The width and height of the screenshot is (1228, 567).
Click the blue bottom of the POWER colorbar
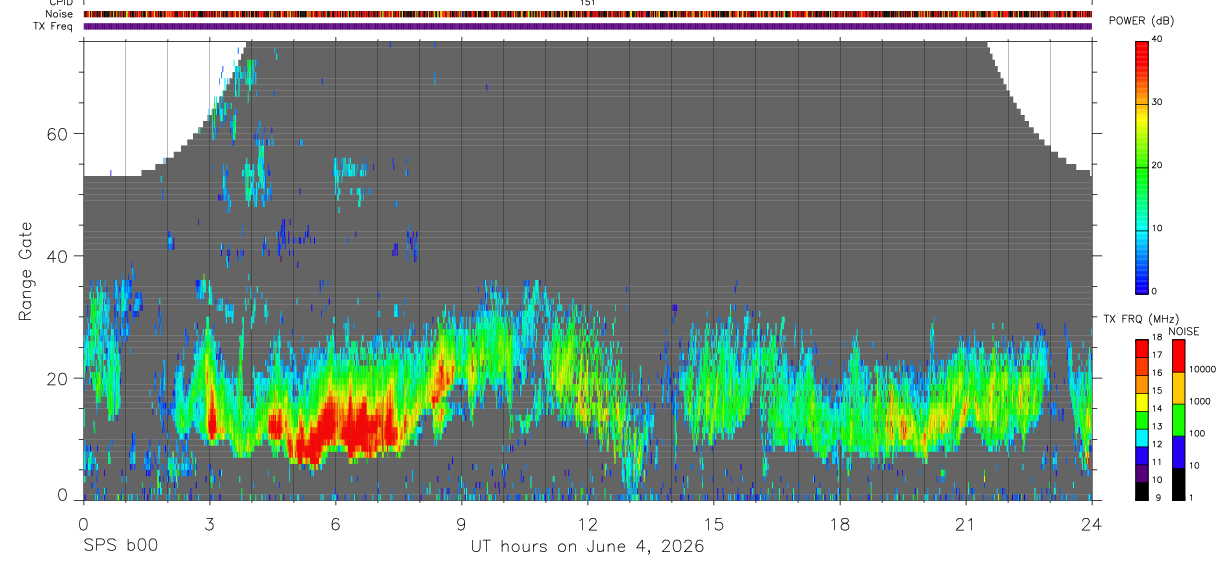pyautogui.click(x=1142, y=275)
